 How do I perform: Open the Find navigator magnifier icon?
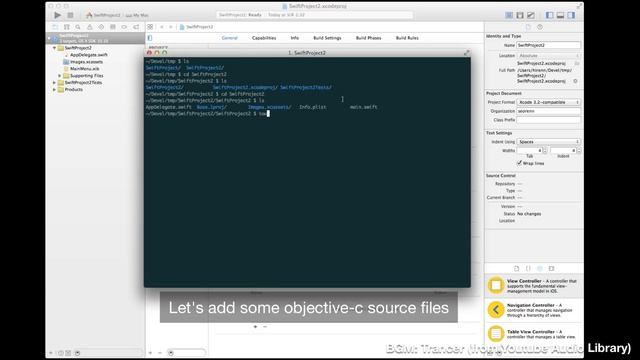78,27
